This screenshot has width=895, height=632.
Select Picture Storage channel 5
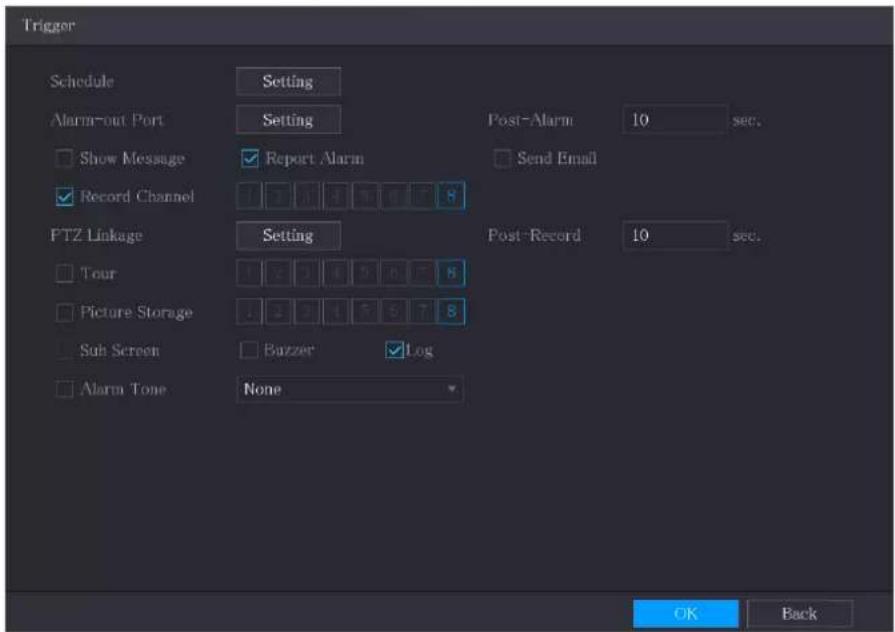click(x=365, y=312)
